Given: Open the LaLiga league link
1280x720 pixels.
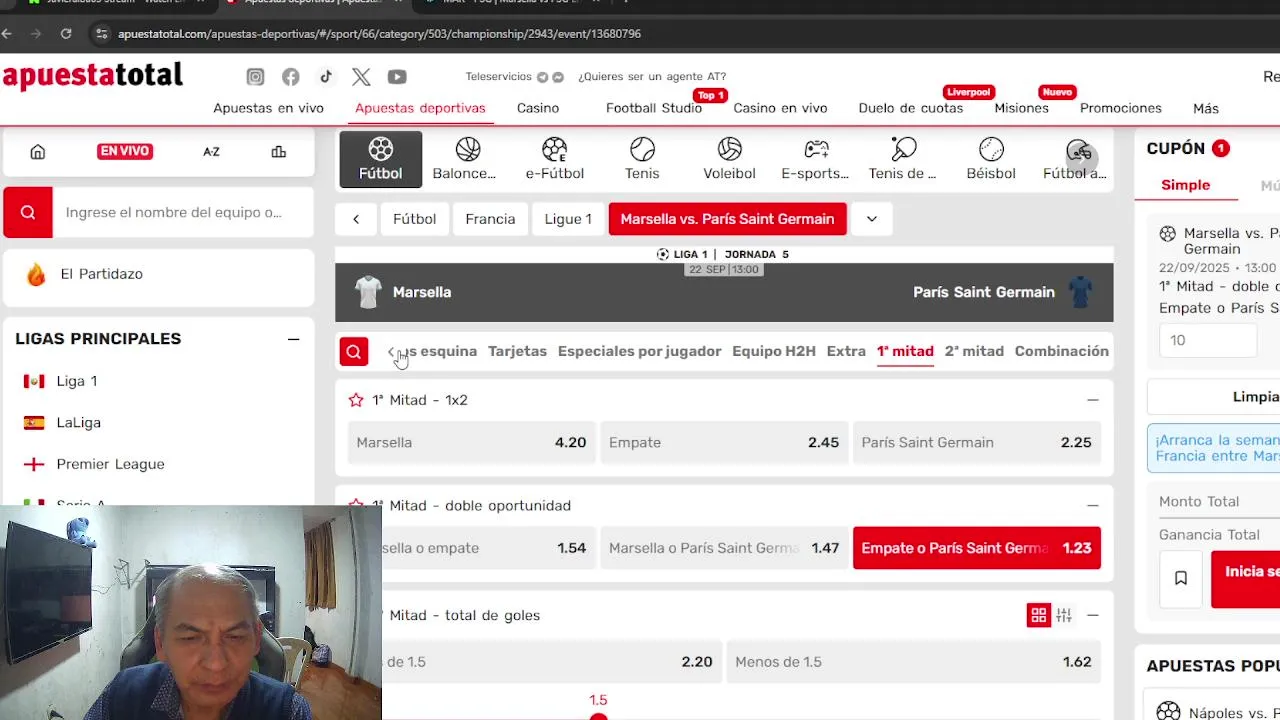Looking at the screenshot, I should coord(79,423).
